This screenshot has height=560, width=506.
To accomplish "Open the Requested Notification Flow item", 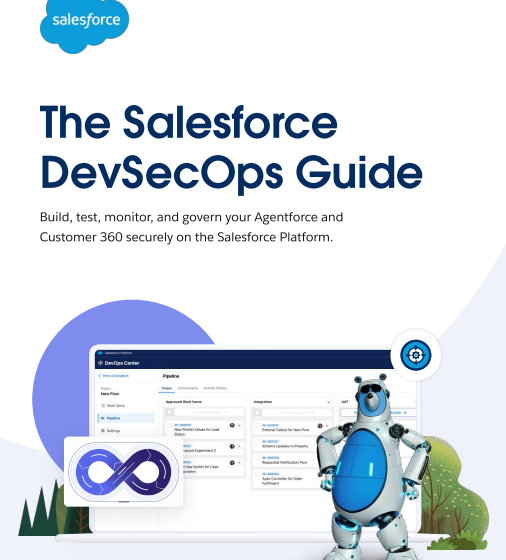I will click(284, 462).
